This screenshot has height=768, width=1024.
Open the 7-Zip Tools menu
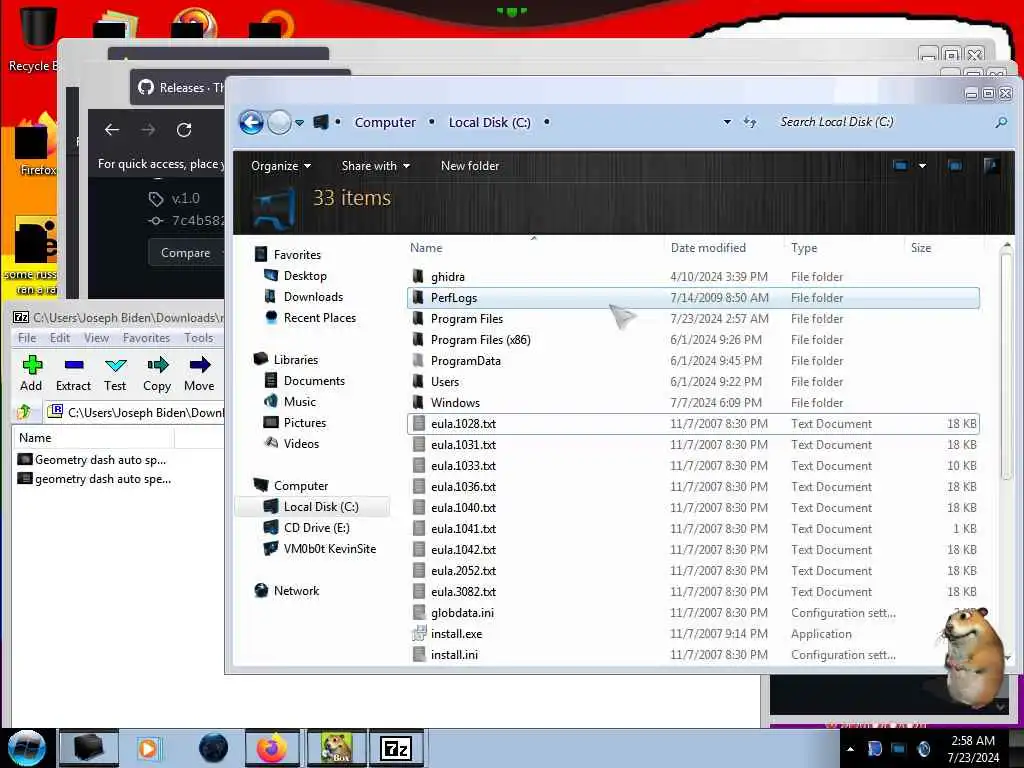tap(198, 338)
